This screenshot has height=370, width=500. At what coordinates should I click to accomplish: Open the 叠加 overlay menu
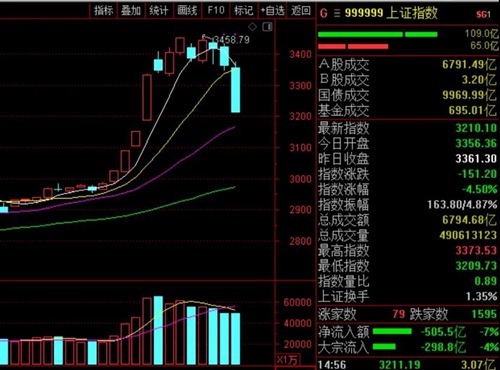(131, 10)
